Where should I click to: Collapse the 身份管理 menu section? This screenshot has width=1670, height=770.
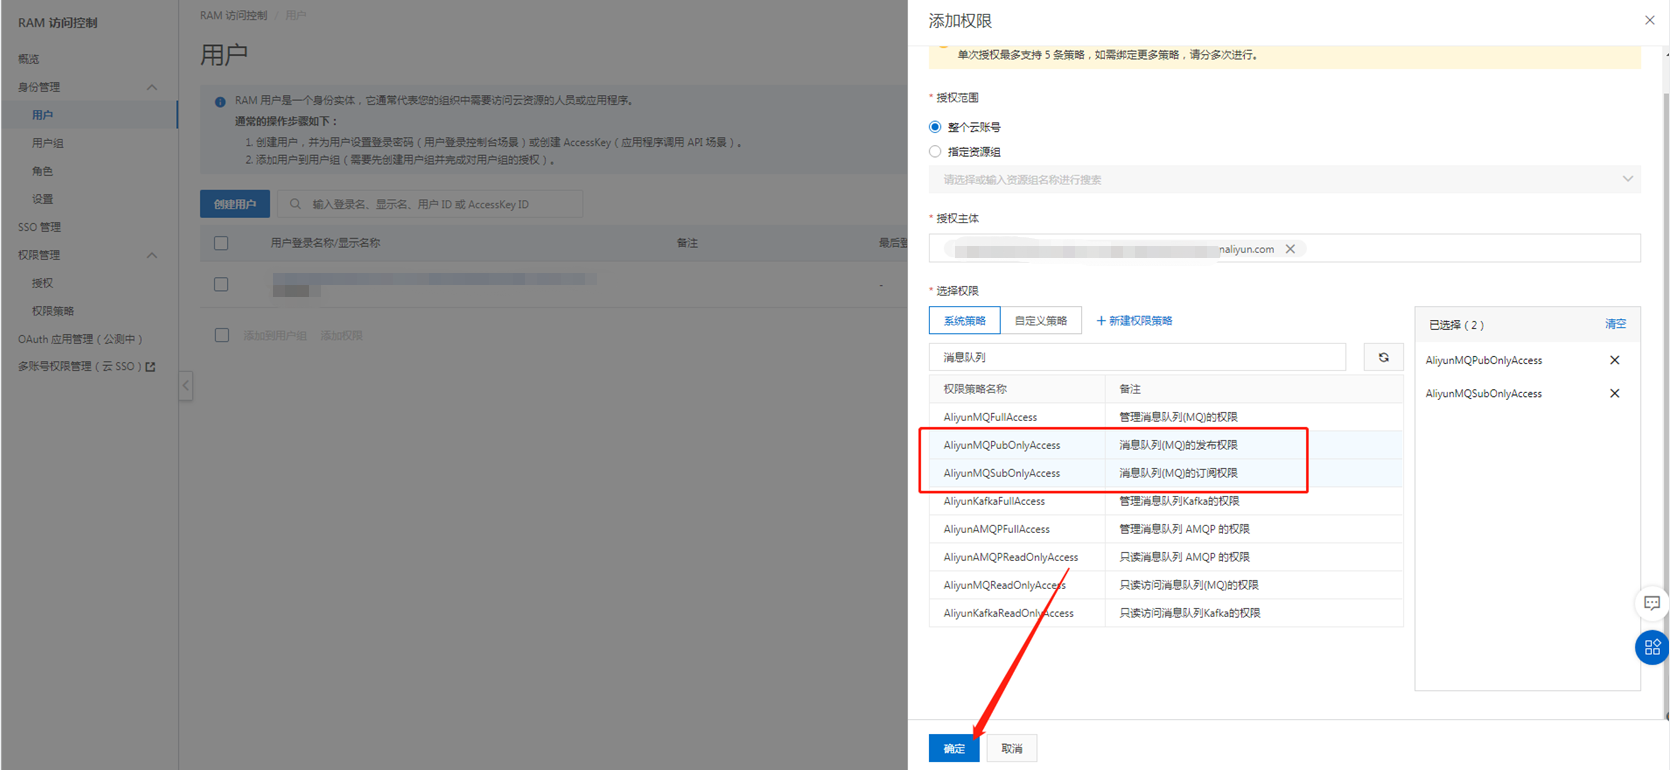coord(152,87)
